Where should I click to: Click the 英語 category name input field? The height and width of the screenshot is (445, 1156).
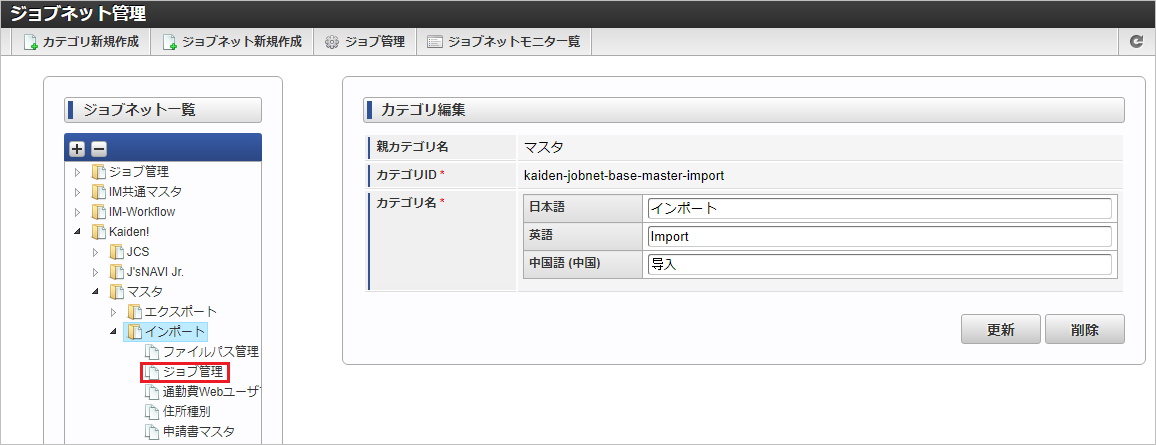point(879,237)
